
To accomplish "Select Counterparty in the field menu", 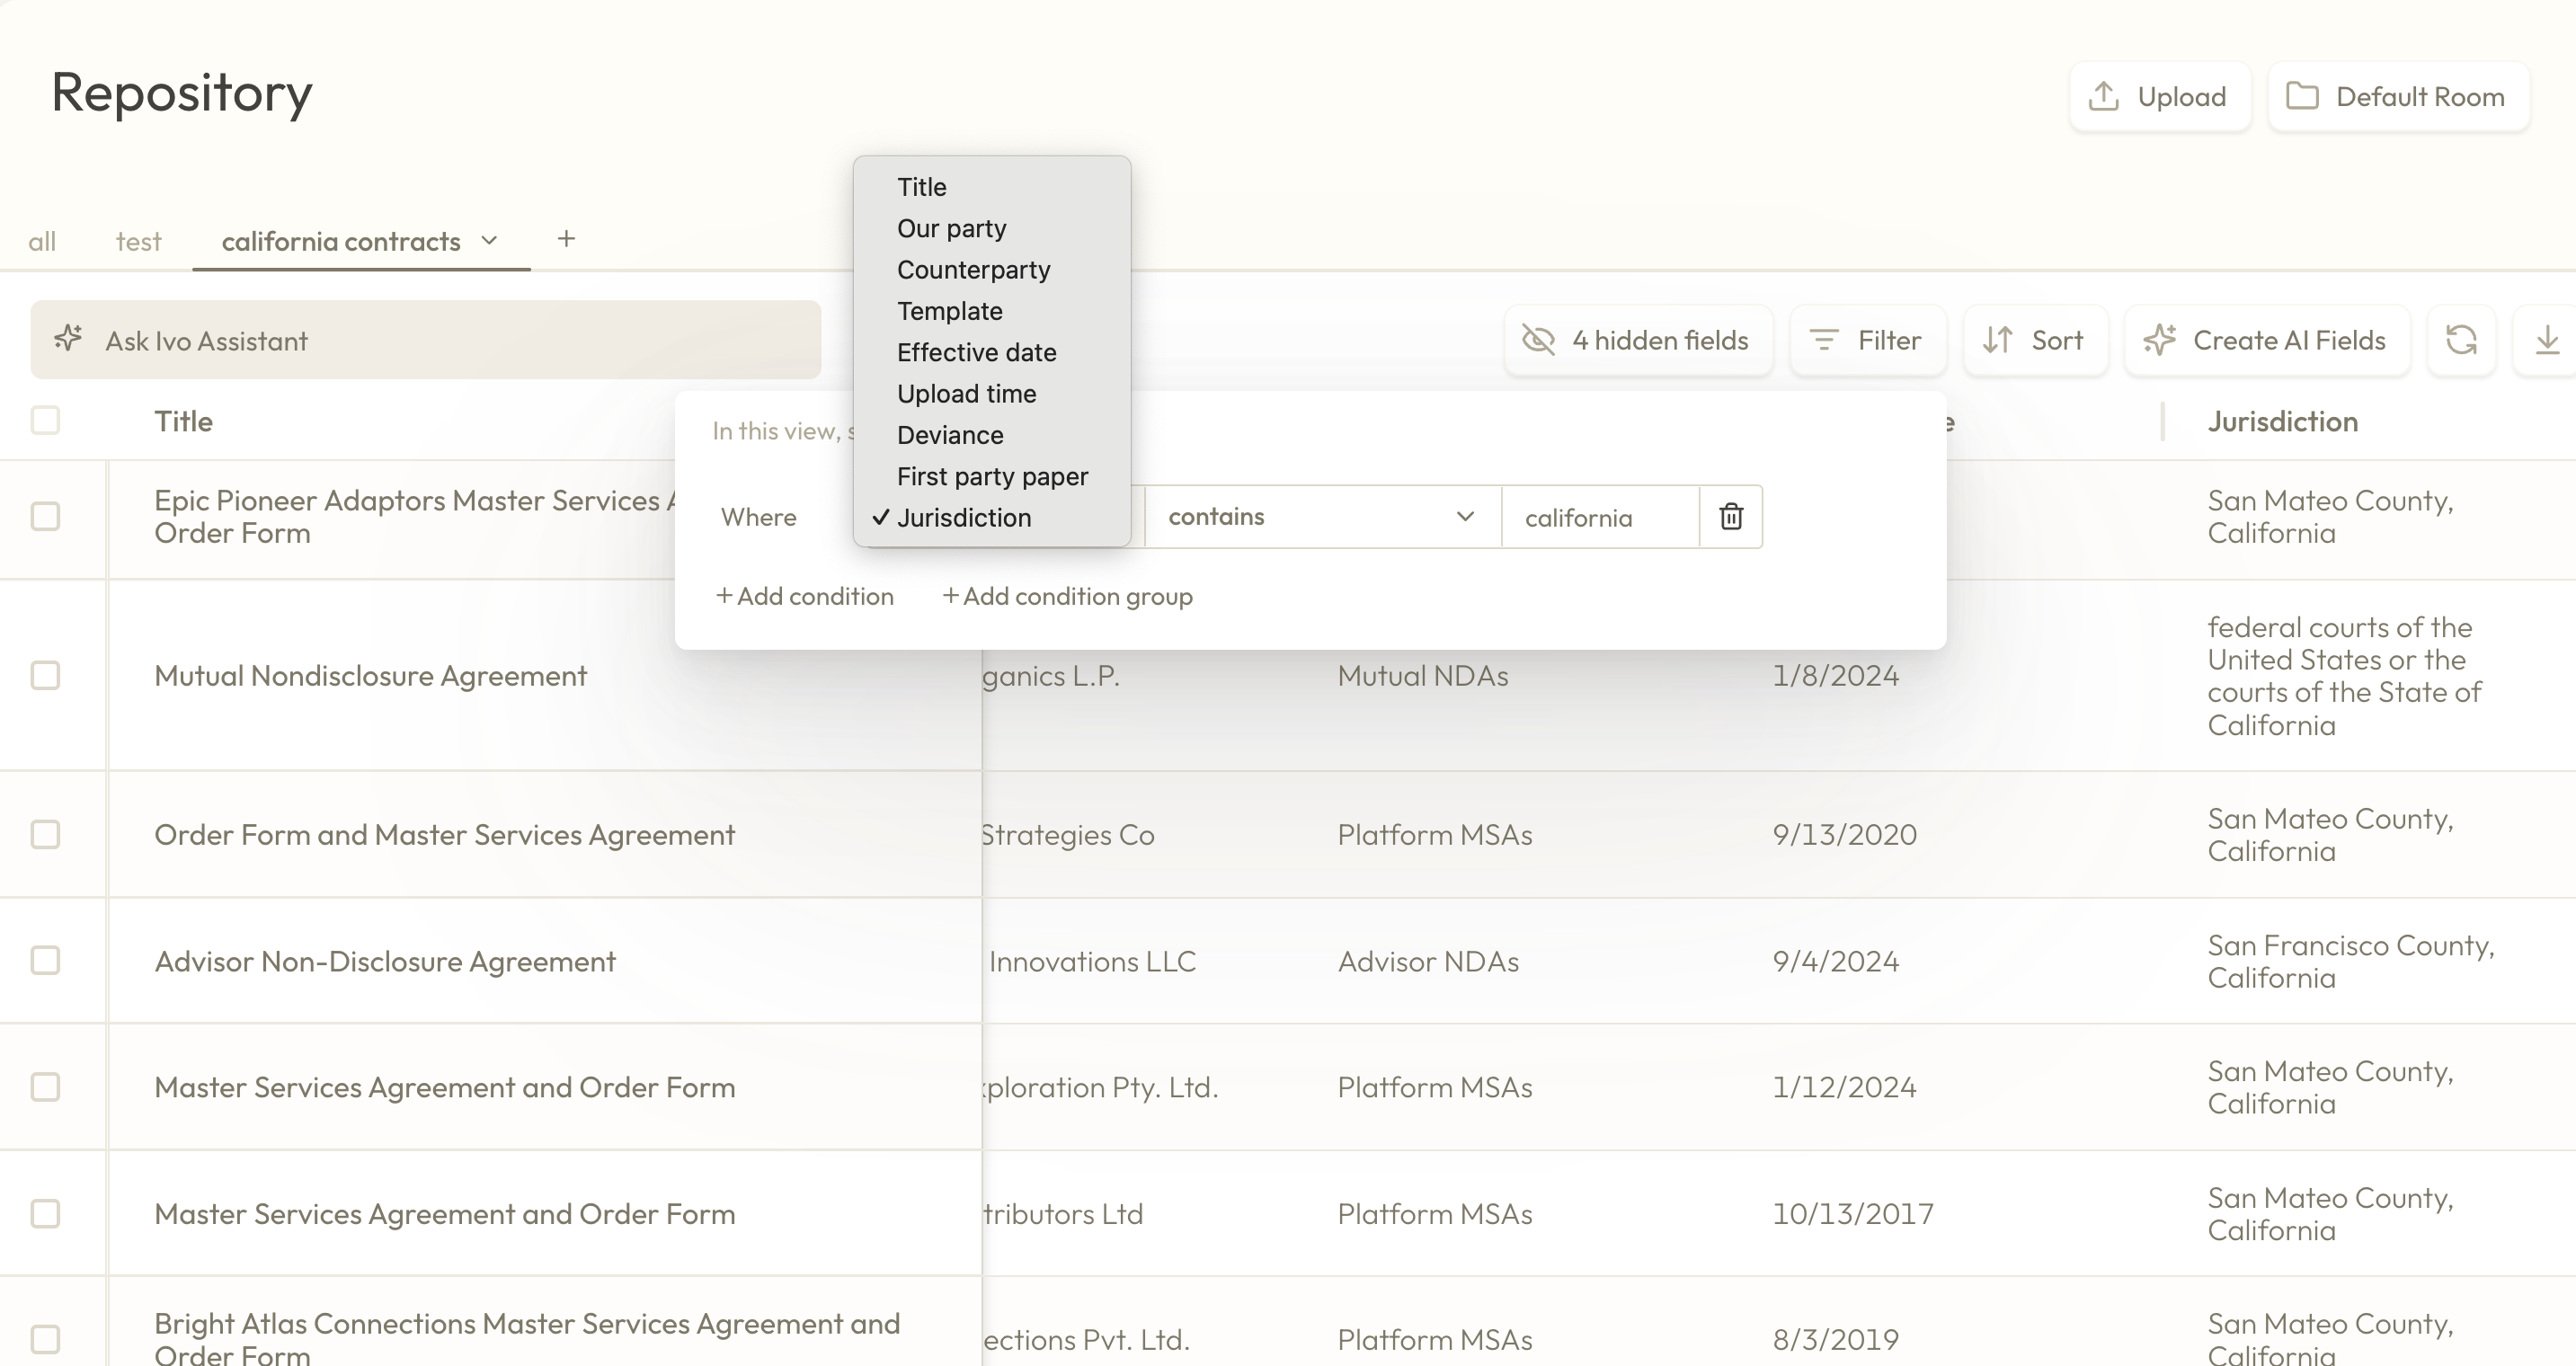I will [974, 269].
